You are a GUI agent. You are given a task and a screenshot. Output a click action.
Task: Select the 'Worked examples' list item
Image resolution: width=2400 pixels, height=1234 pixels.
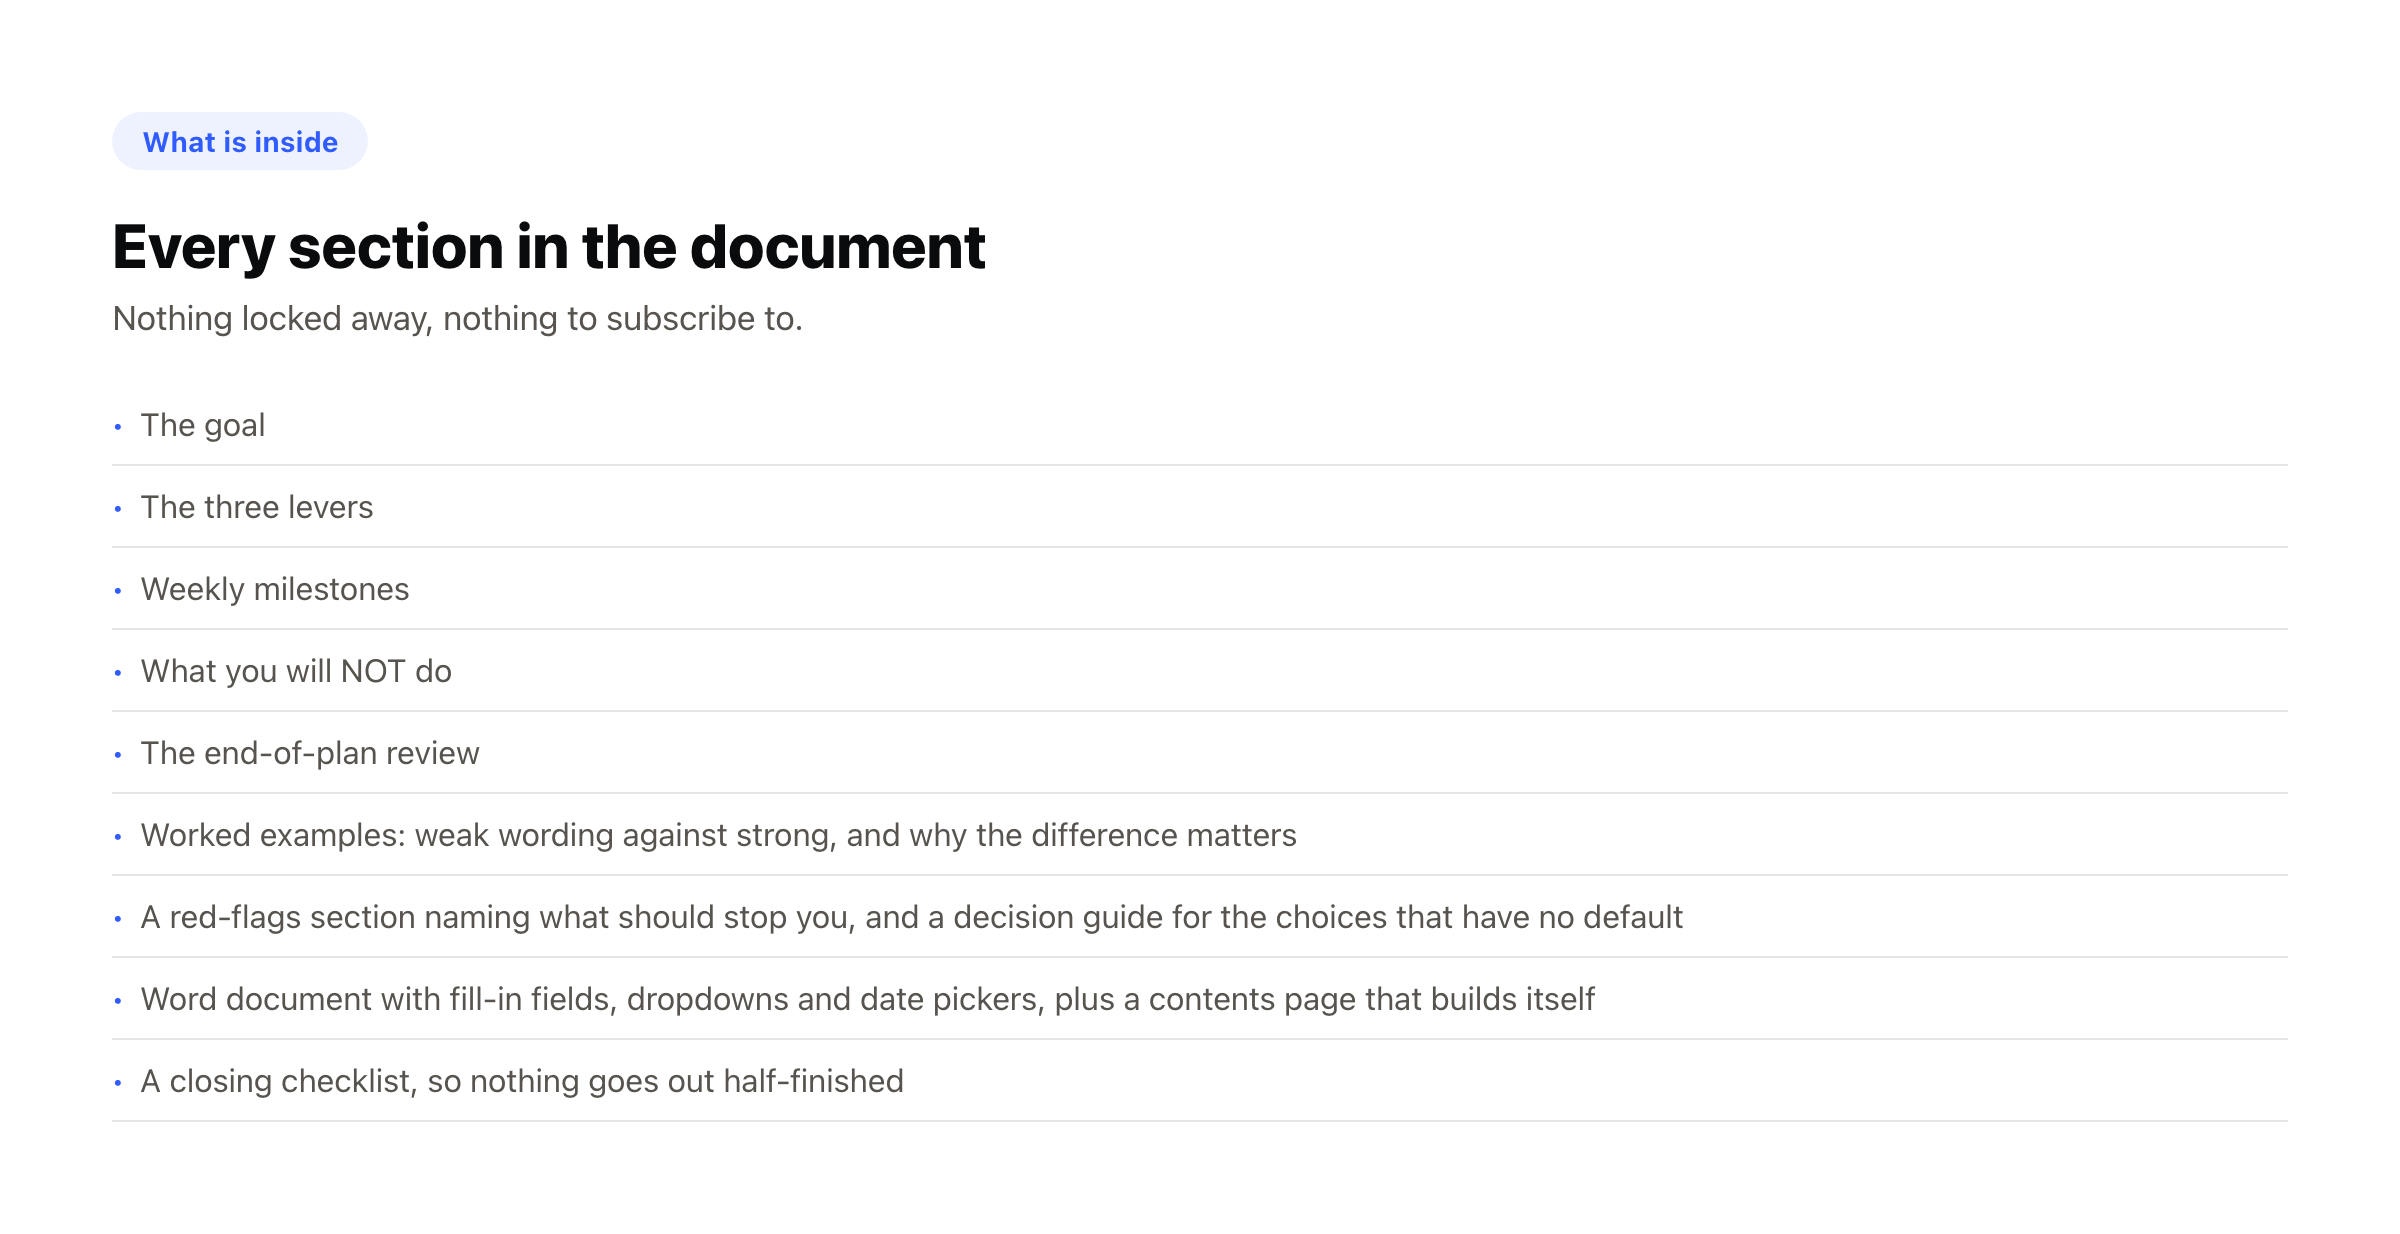pyautogui.click(x=1200, y=835)
